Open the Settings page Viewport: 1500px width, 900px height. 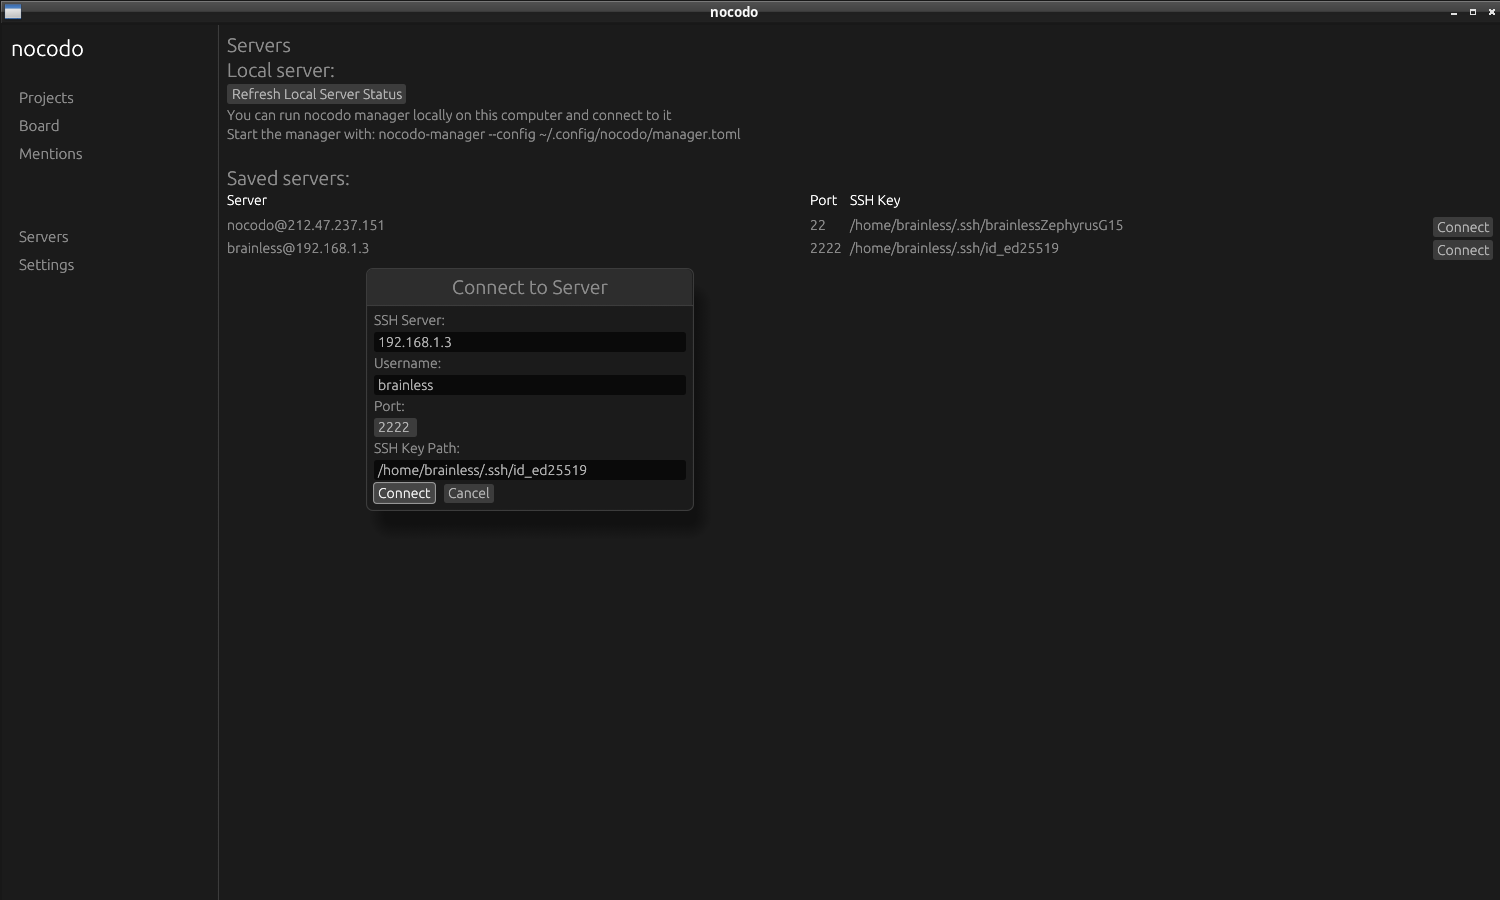[46, 264]
